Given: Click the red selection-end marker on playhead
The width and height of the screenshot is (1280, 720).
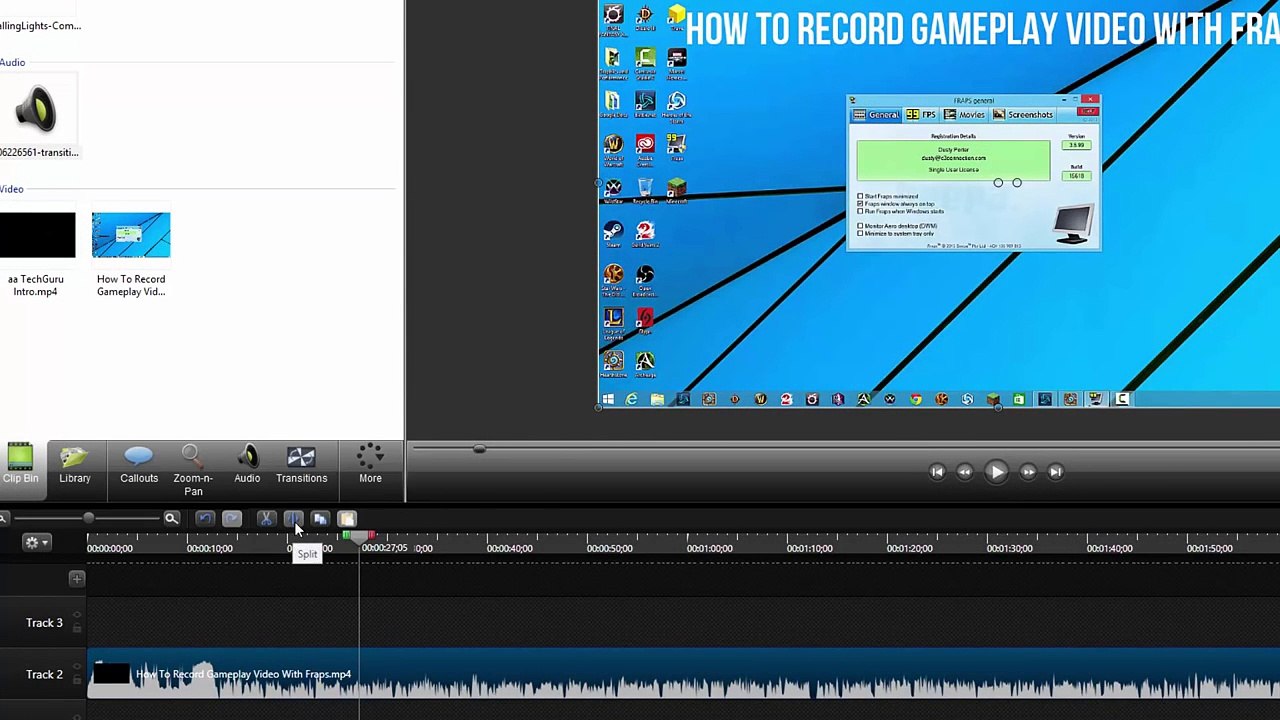Looking at the screenshot, I should coord(371,537).
